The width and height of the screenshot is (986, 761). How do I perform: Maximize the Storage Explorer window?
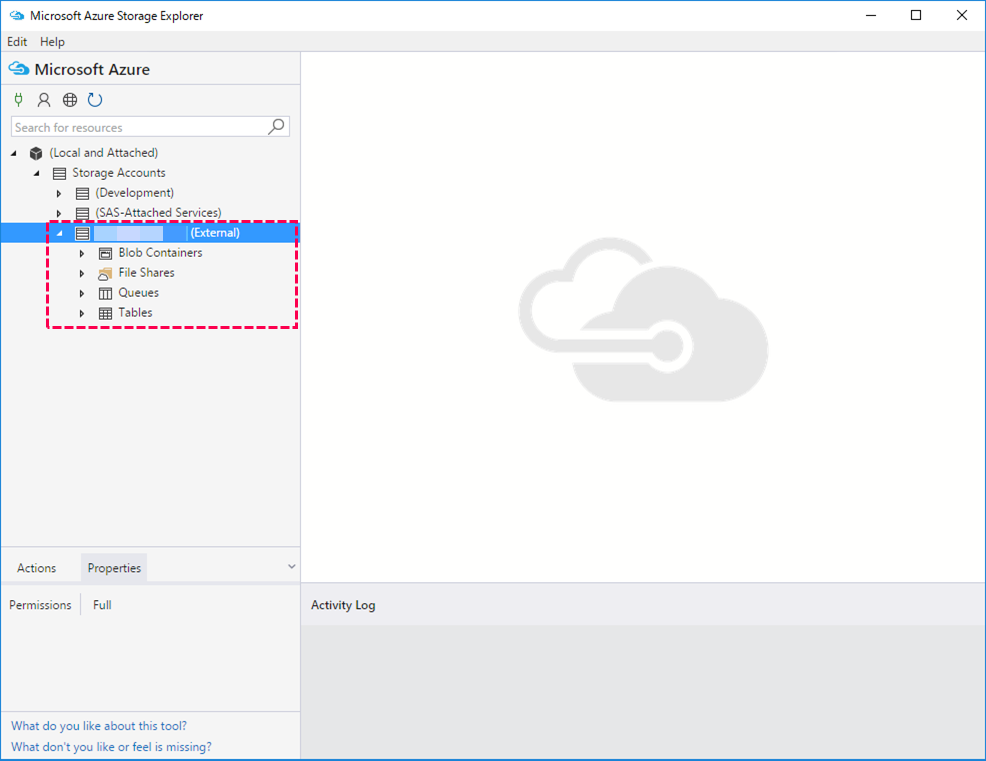[916, 16]
